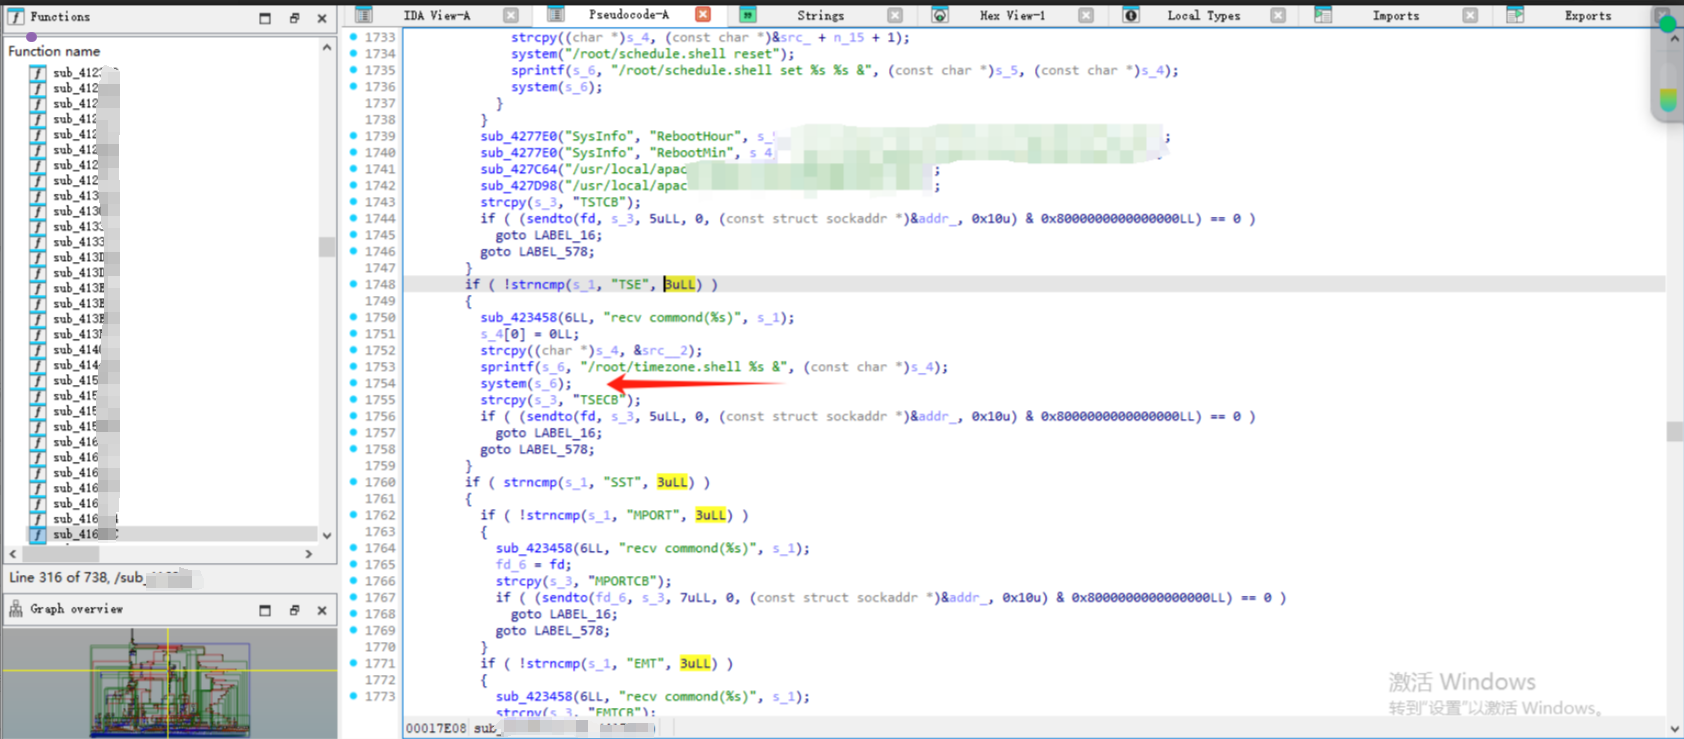Toggle breakpoint dot at line 1744
This screenshot has height=739, width=1684.
[x=353, y=218]
